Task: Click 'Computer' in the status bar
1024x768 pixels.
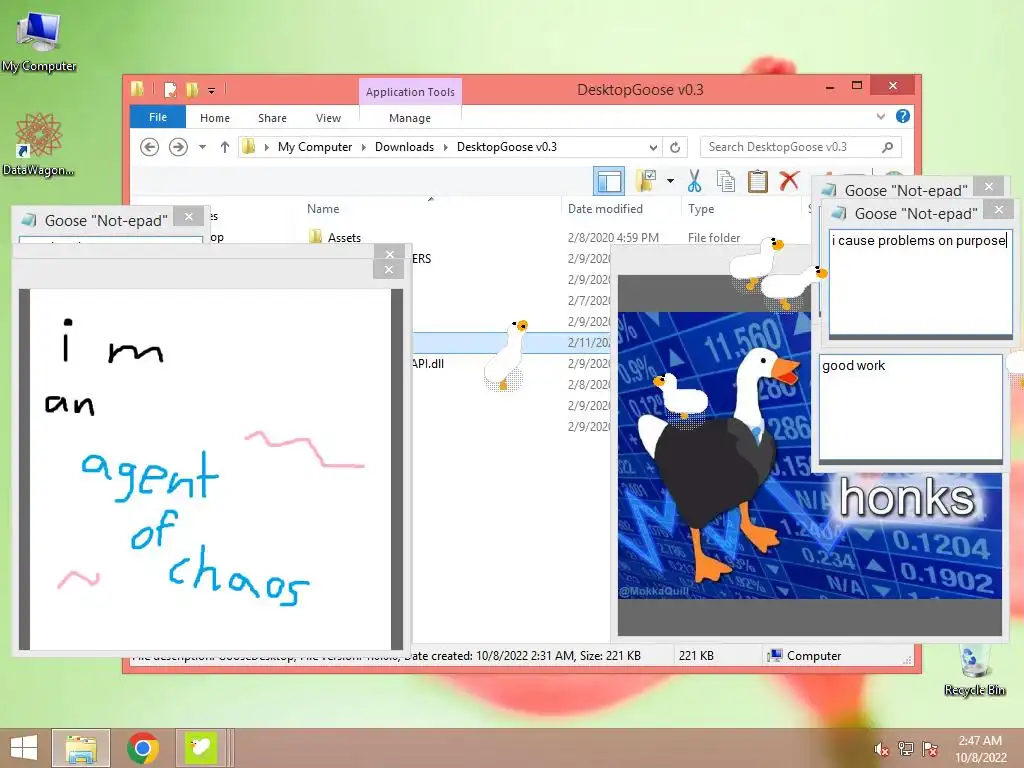Action: pos(814,656)
